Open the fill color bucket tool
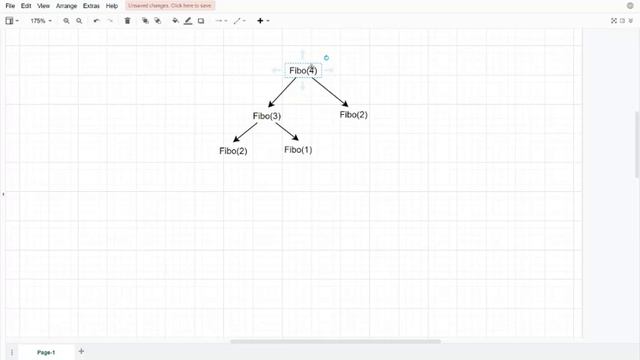640x360 pixels. [x=176, y=21]
